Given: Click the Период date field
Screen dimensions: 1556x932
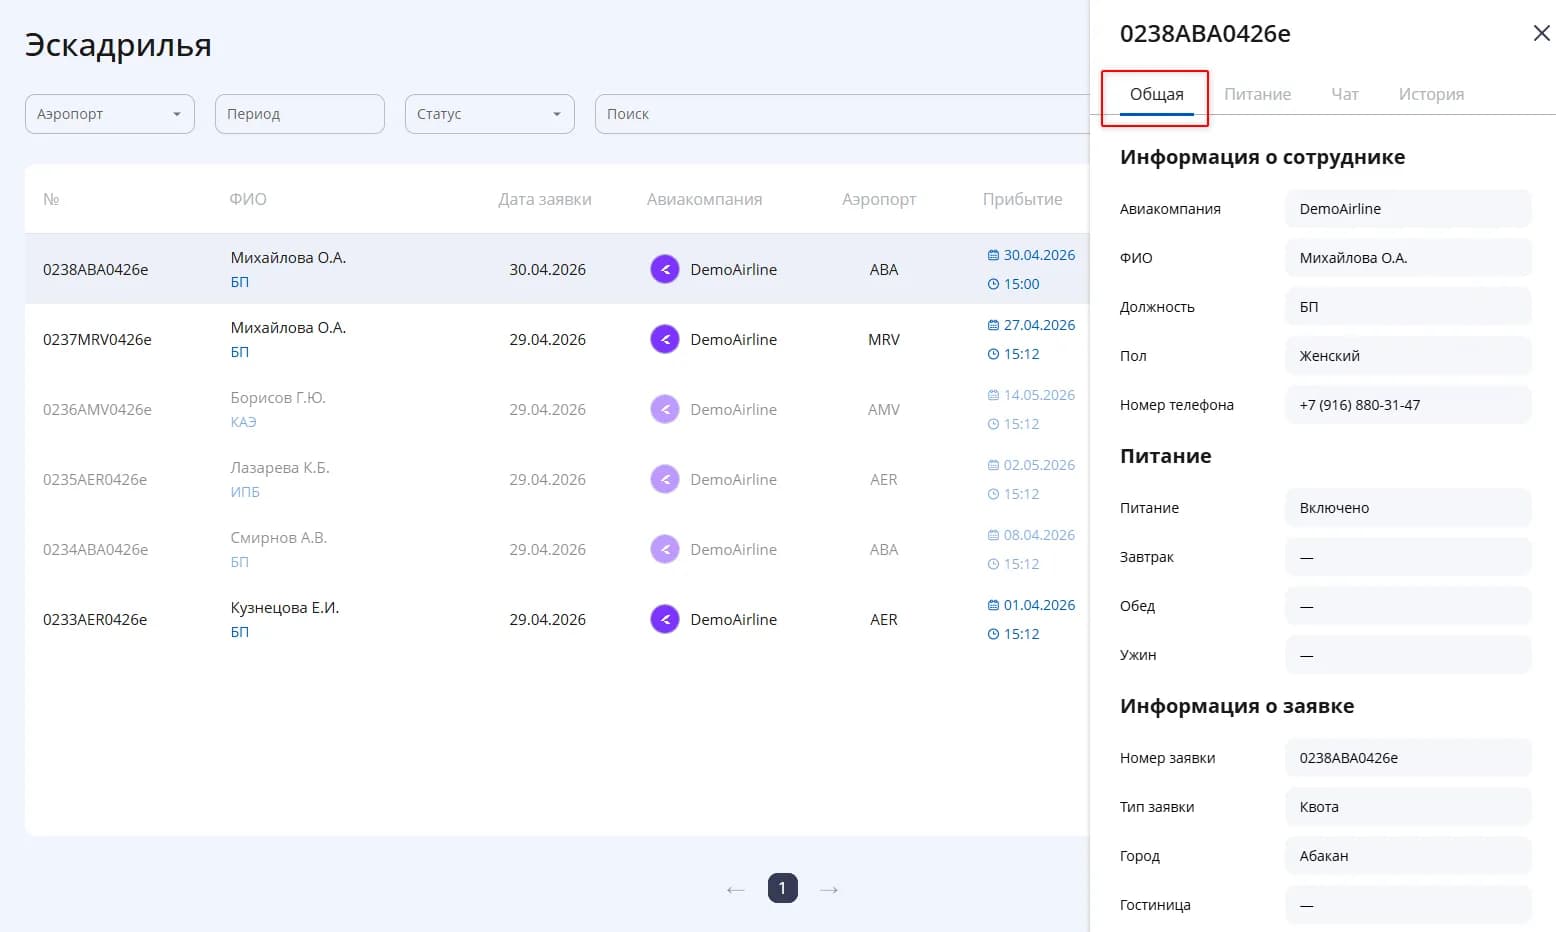Looking at the screenshot, I should 300,114.
